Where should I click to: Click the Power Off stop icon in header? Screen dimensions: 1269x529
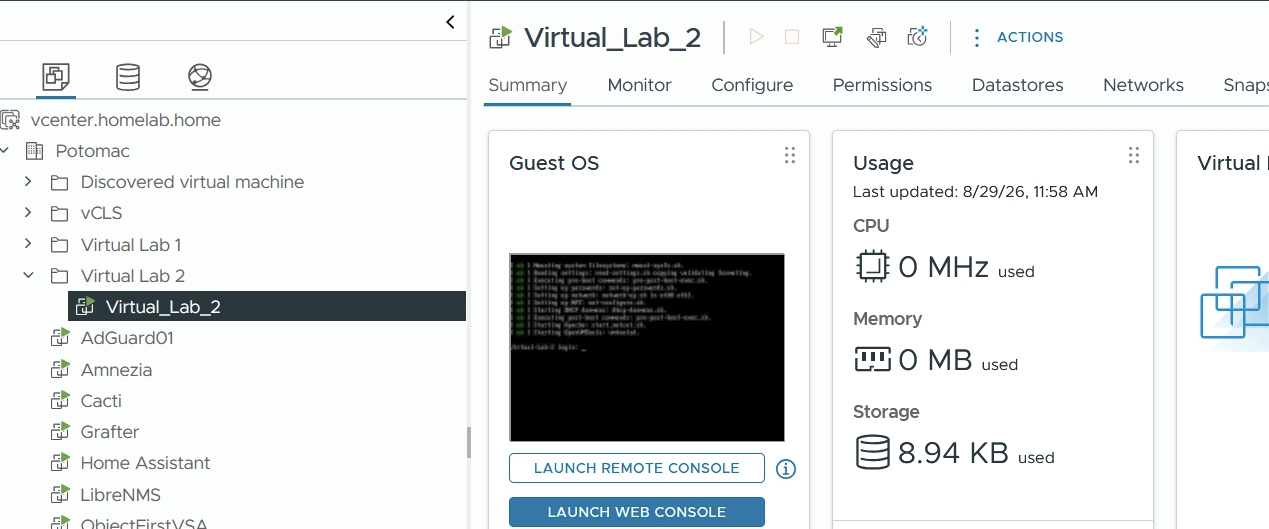pos(792,37)
